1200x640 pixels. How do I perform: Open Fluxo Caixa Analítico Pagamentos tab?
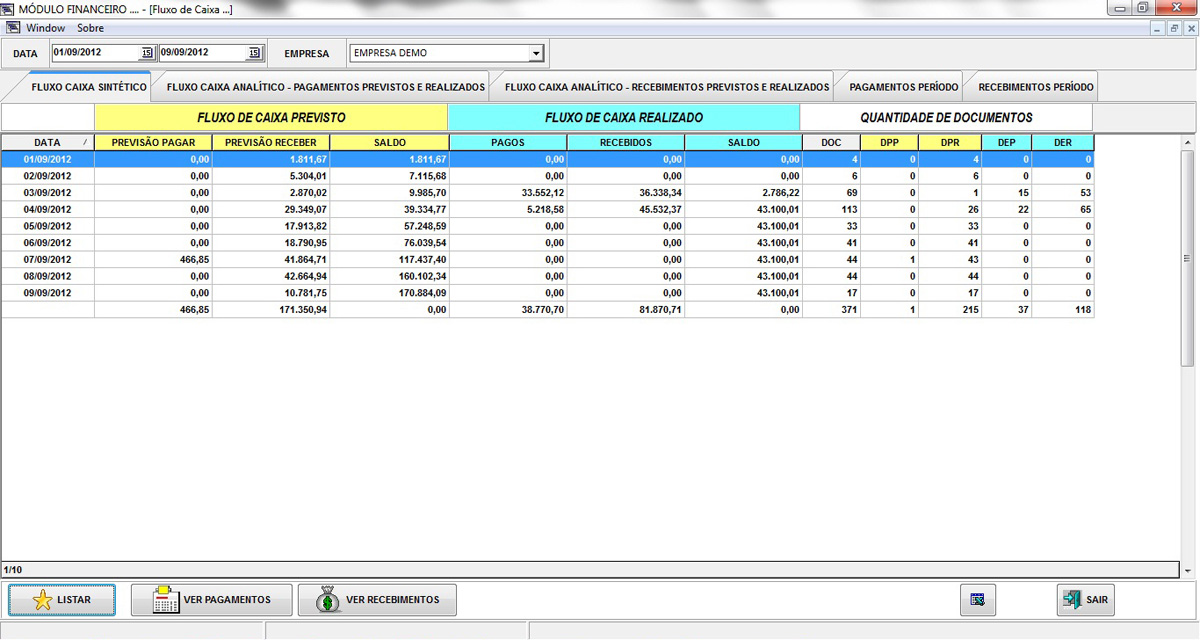click(x=325, y=87)
